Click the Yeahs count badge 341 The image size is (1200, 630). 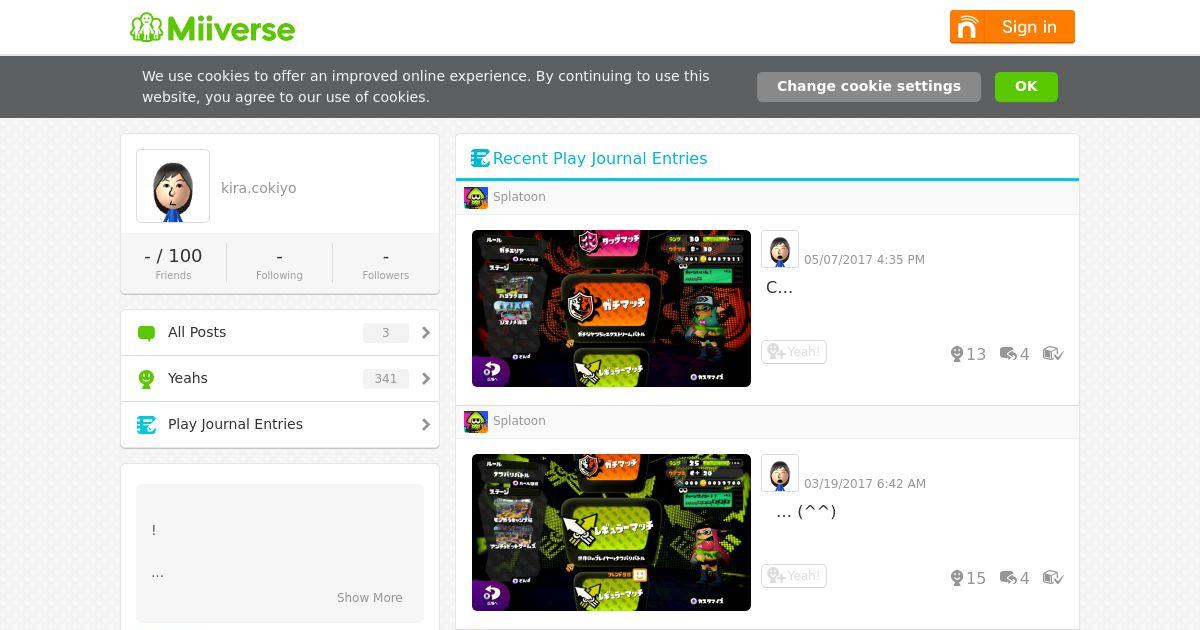[x=386, y=379]
